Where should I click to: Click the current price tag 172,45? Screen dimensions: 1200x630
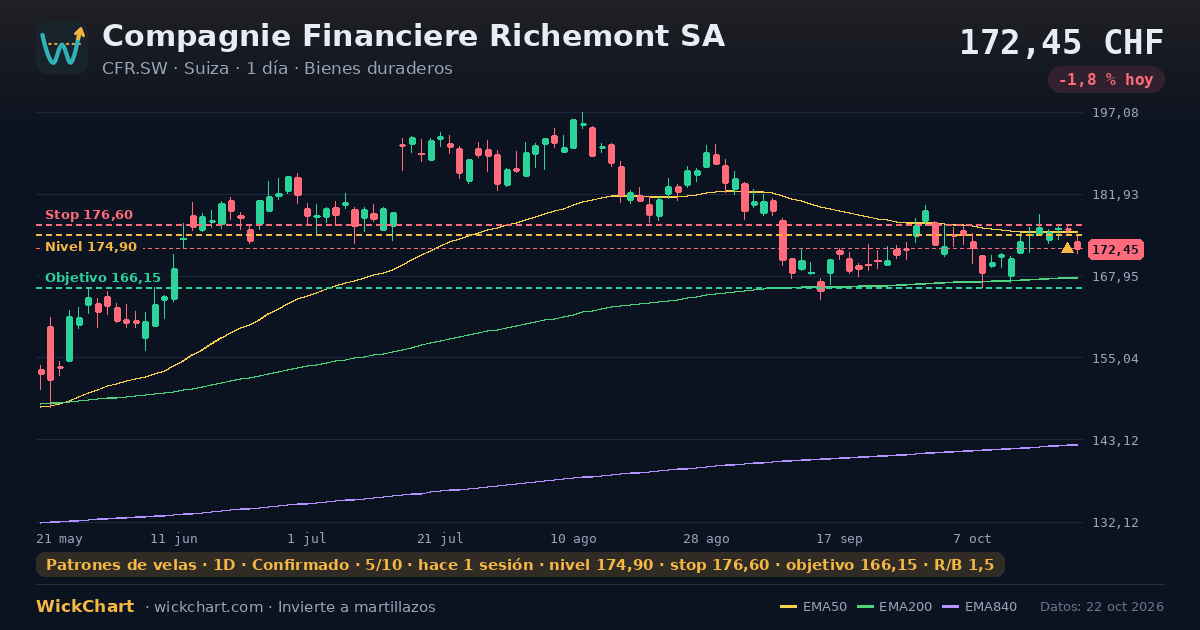[1115, 250]
